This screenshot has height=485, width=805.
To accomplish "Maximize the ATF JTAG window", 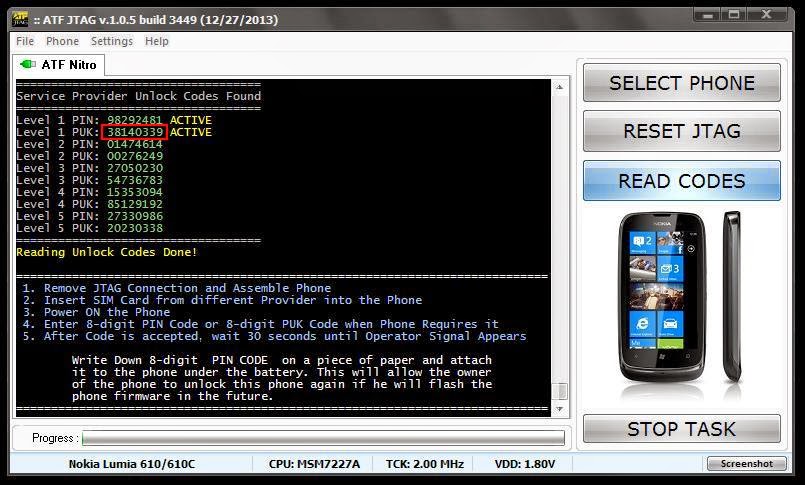I will (x=735, y=15).
